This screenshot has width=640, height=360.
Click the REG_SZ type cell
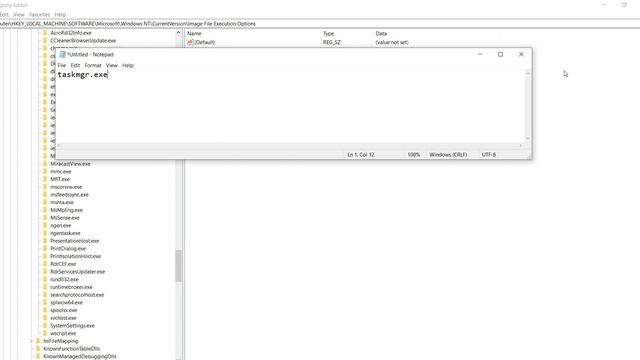(331, 42)
